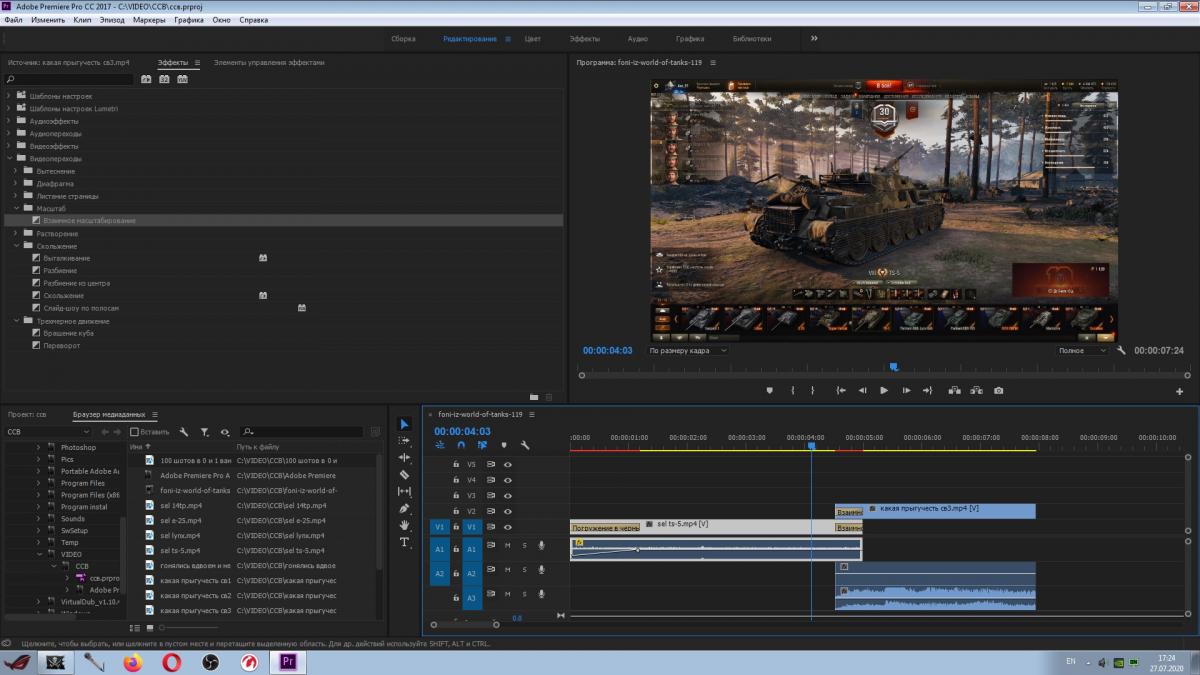Screen dimensions: 1200x675
Task: Open the 'Элементы управления эффектами' panel tab
Action: pos(268,62)
